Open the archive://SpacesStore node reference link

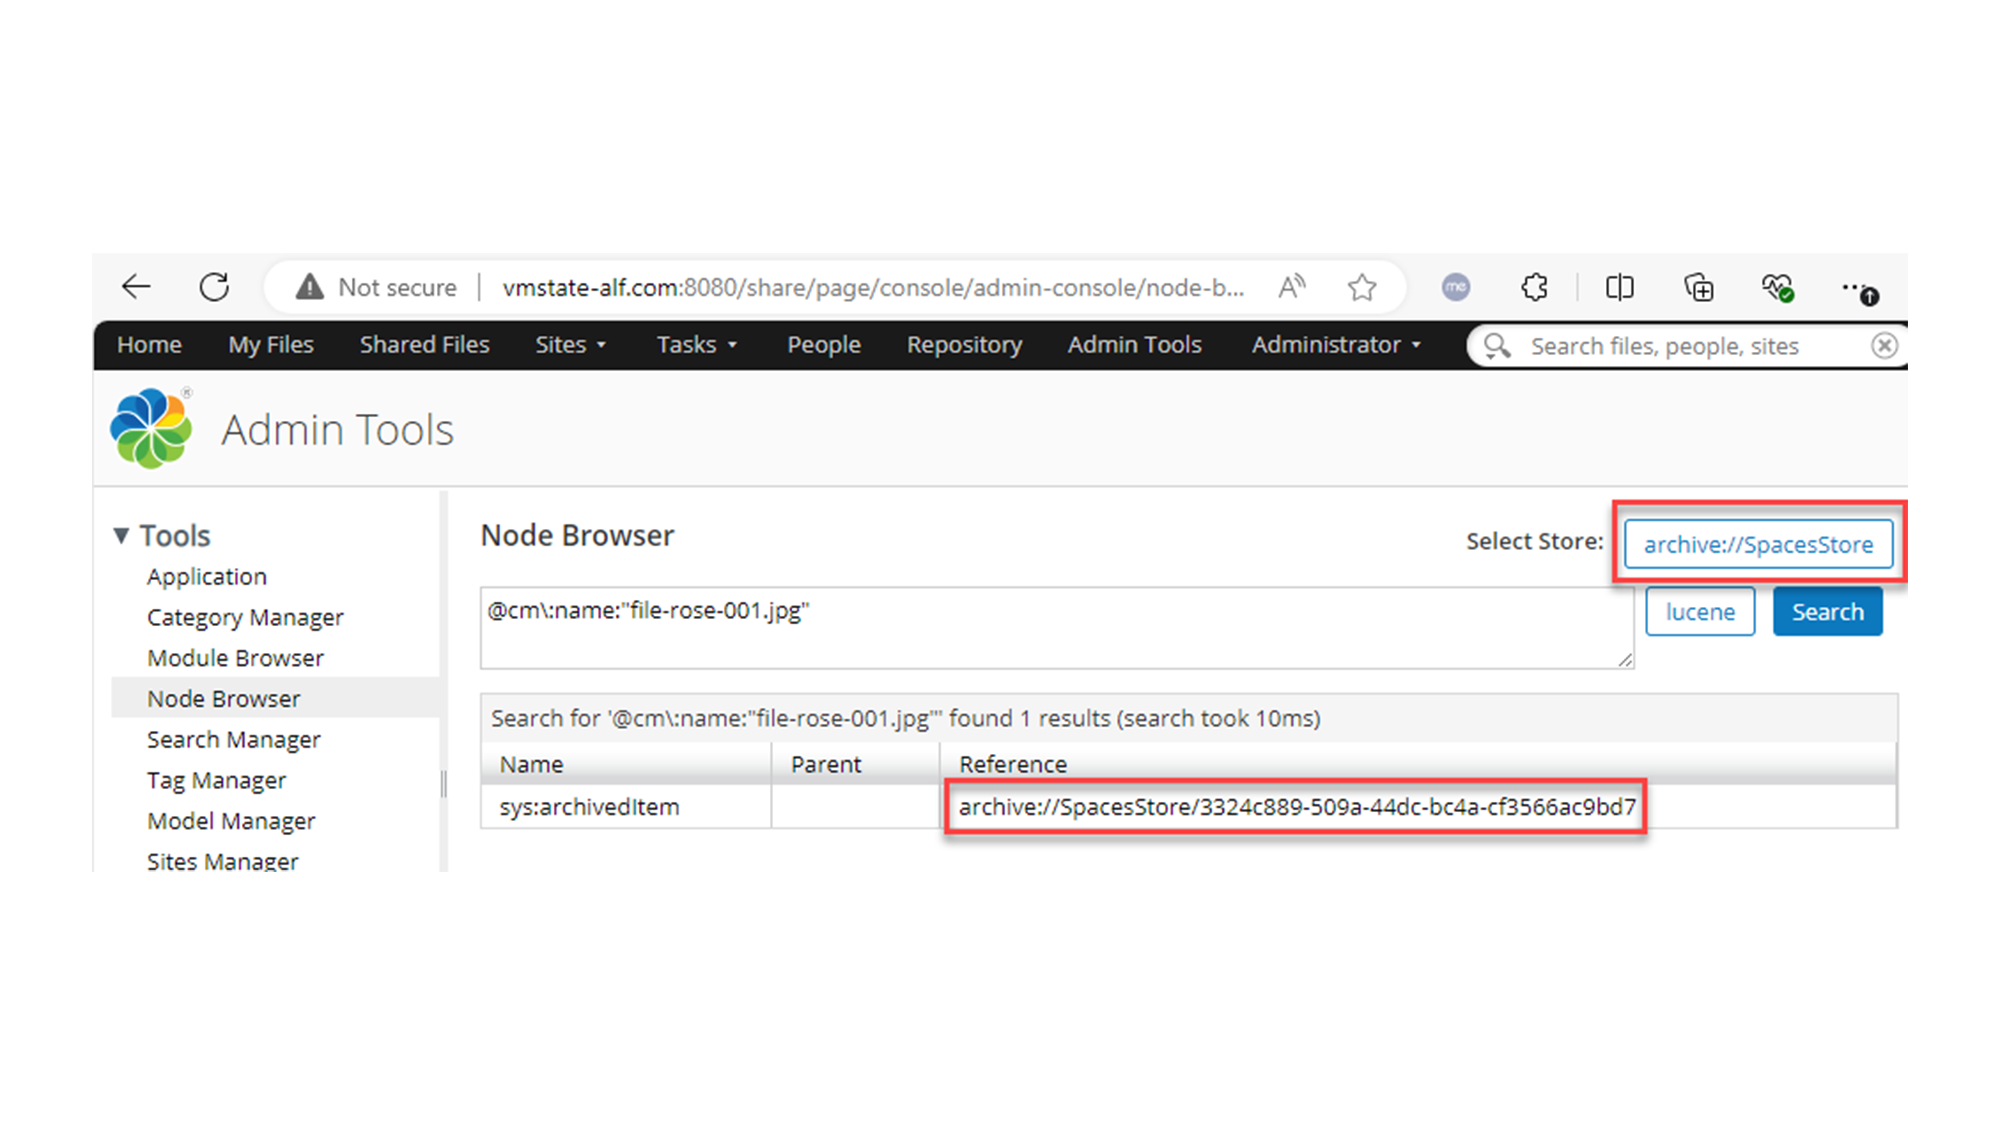1296,807
